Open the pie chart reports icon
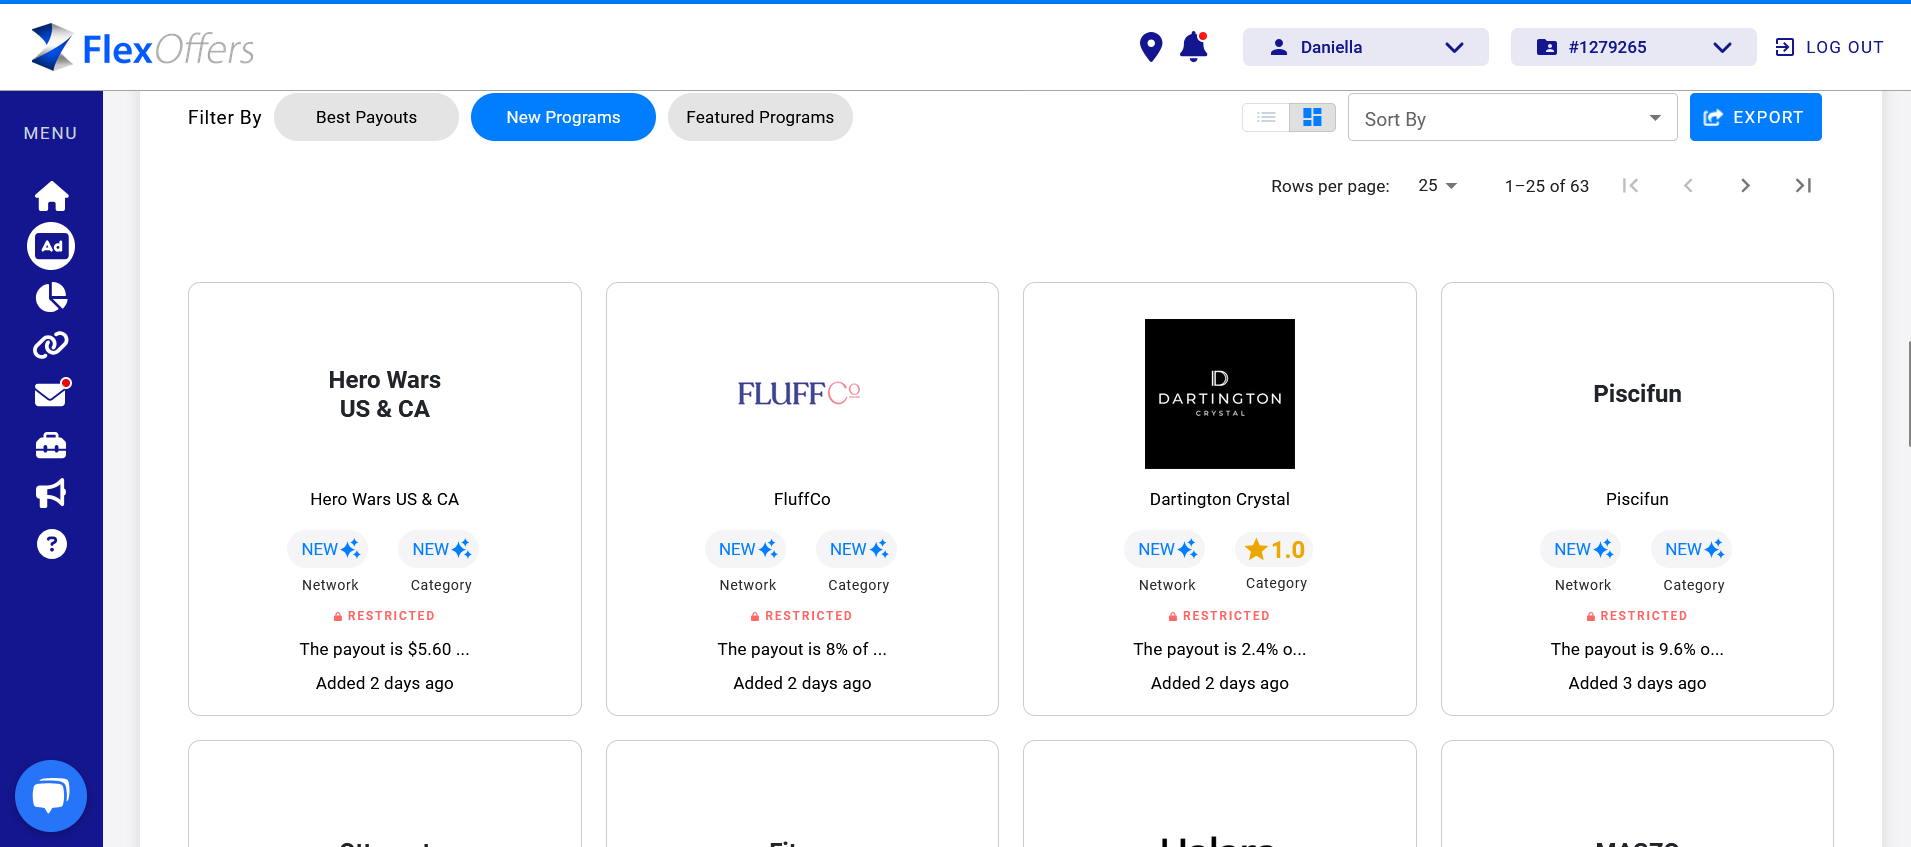The image size is (1911, 847). click(x=51, y=297)
